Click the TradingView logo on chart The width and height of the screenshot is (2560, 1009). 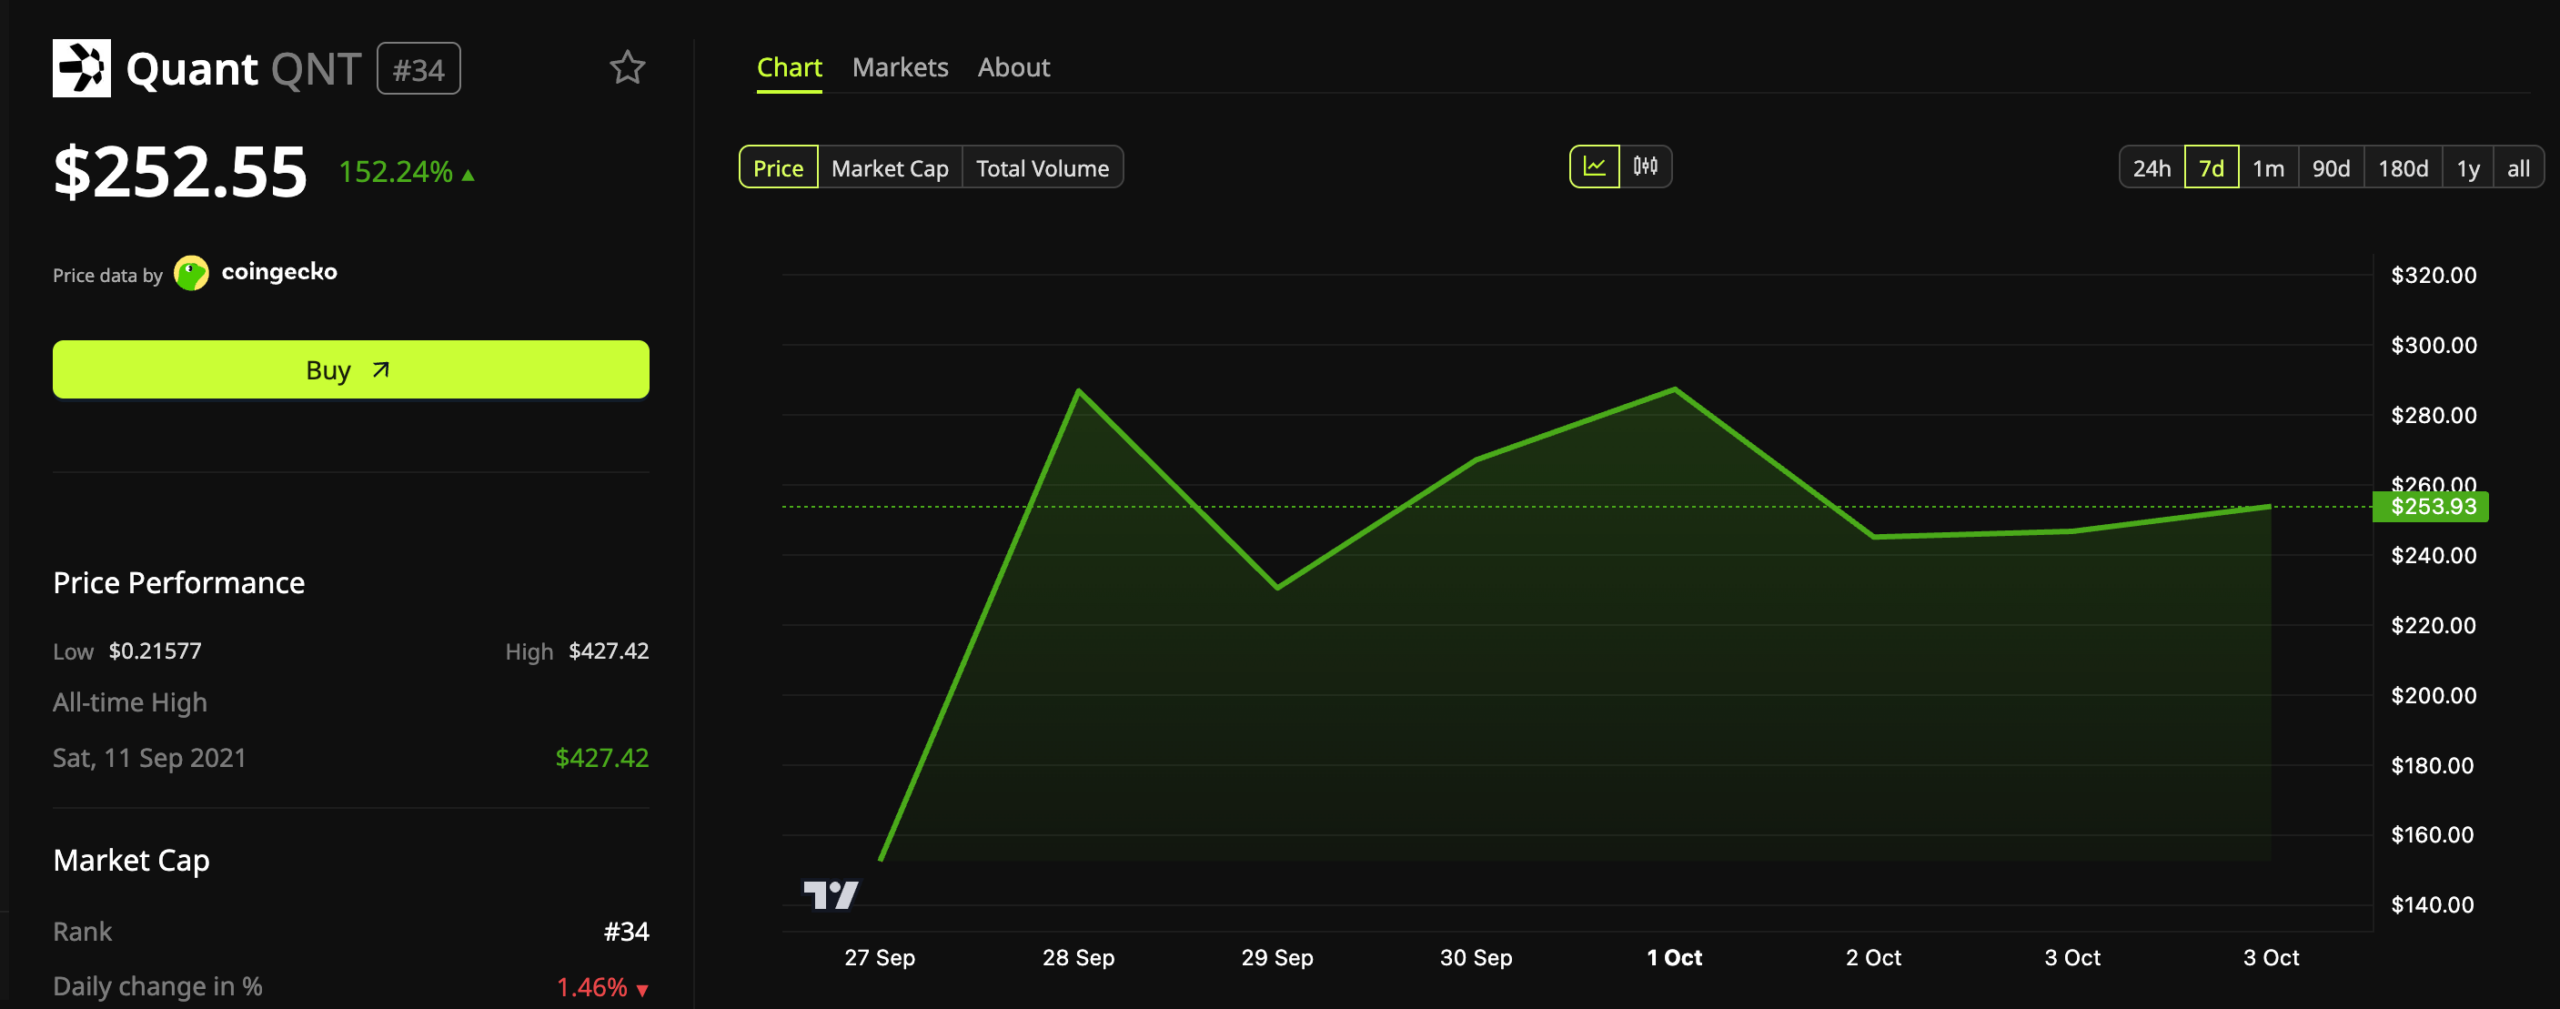[830, 895]
